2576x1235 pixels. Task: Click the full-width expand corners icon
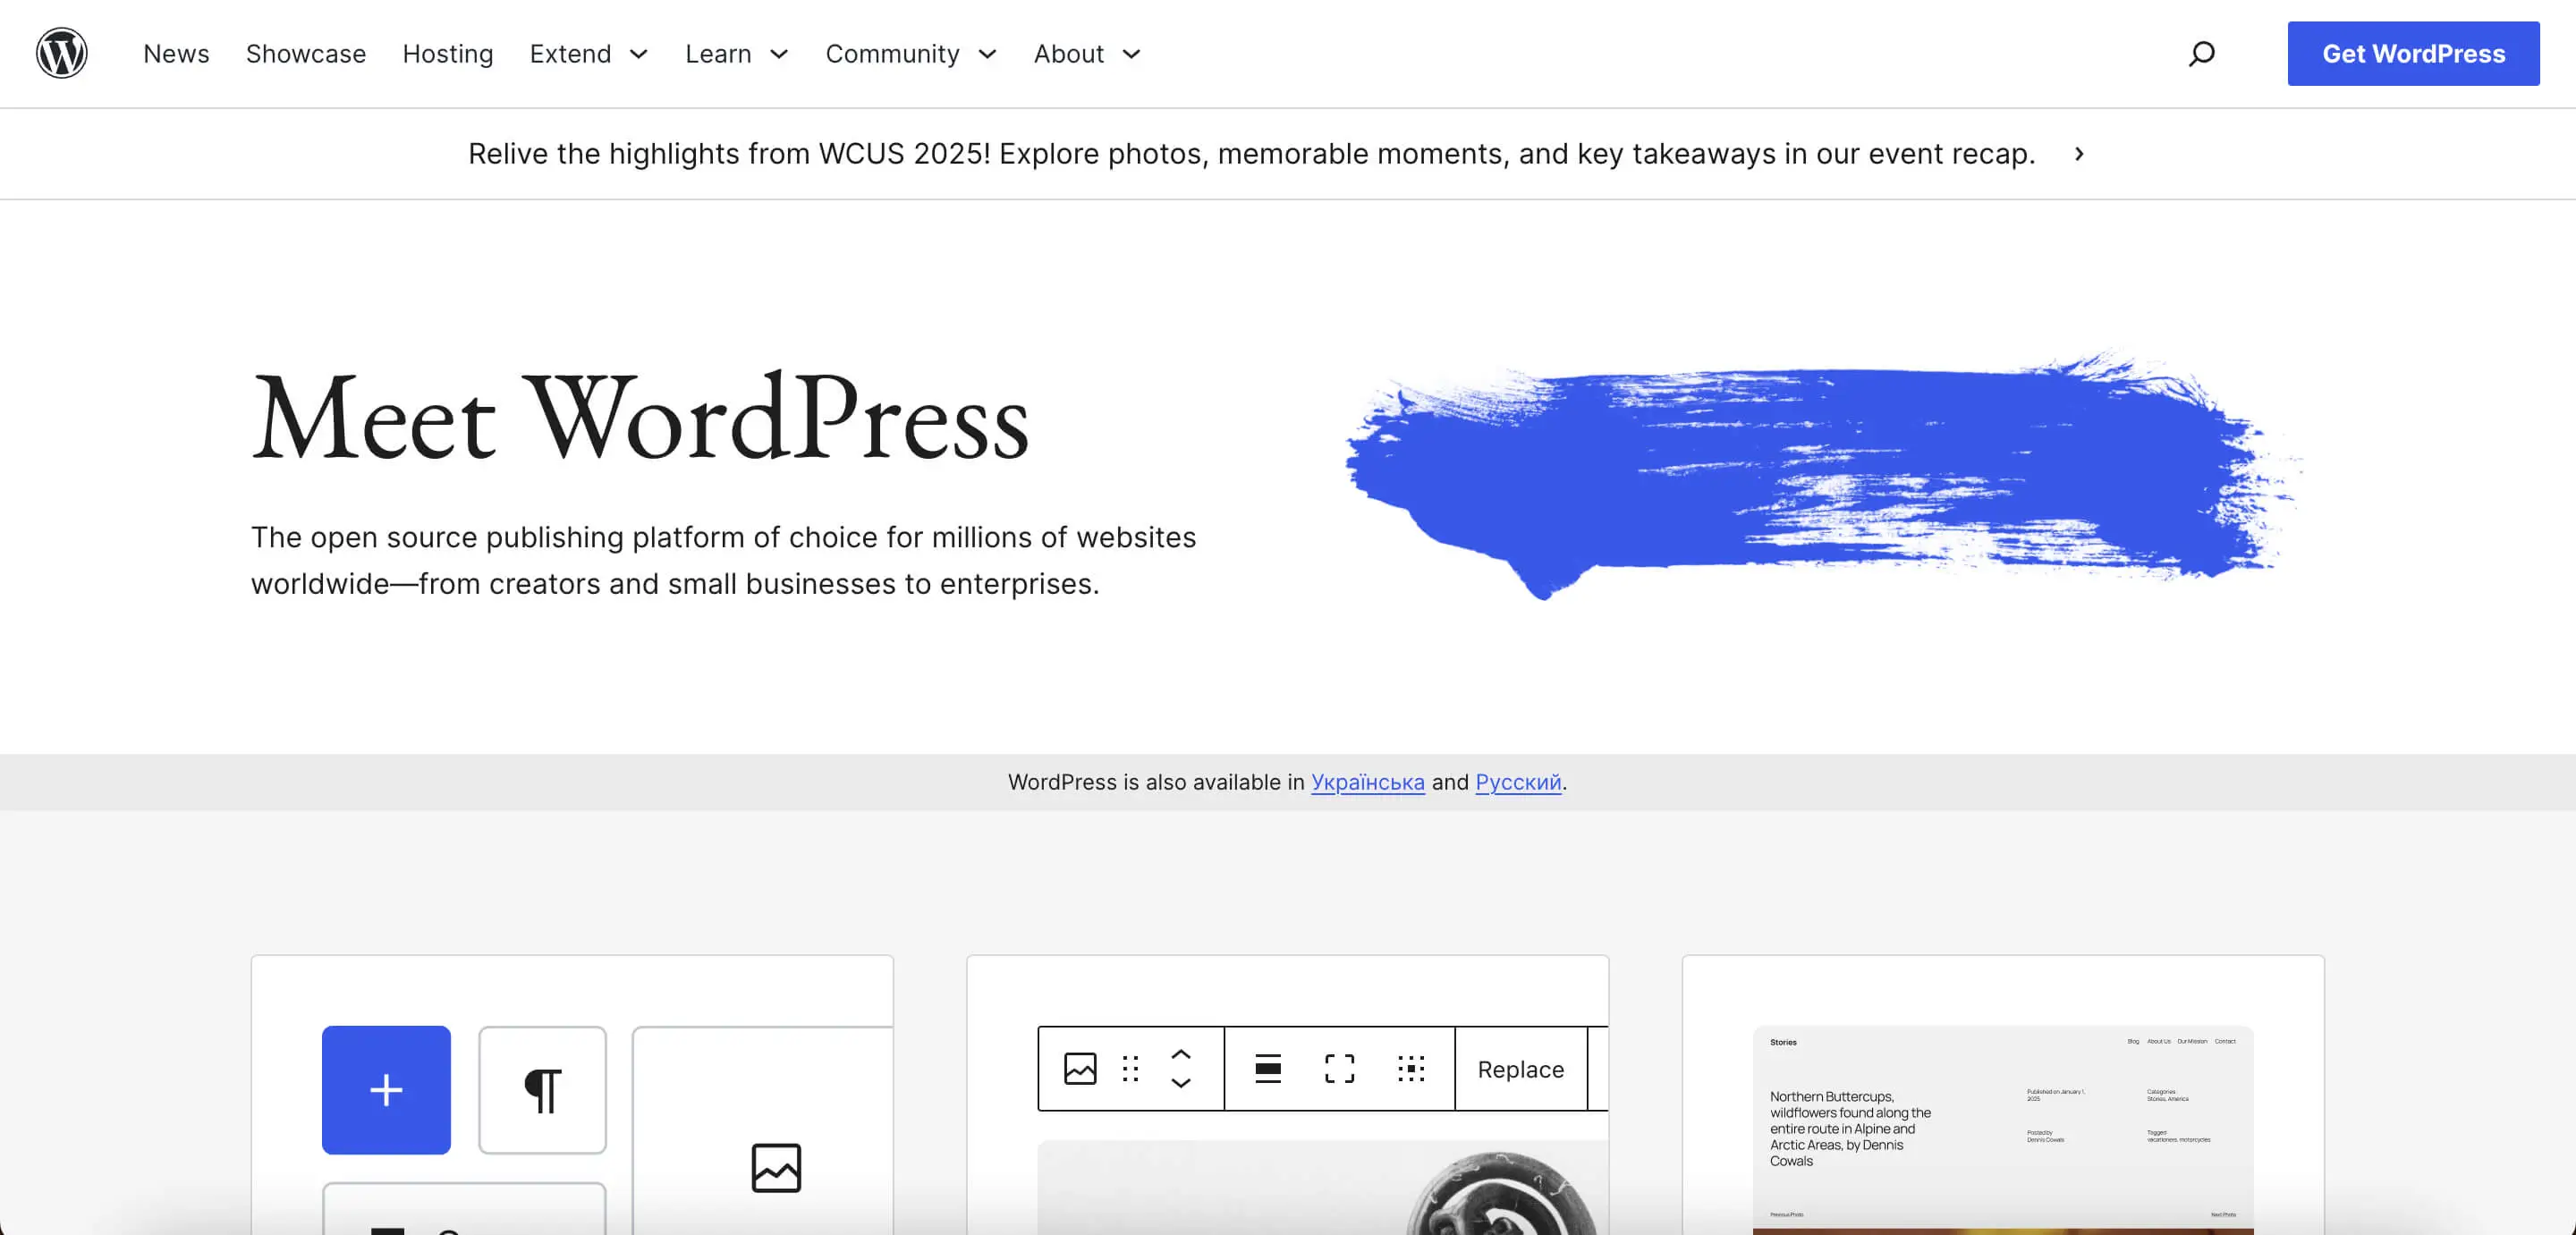coord(1339,1068)
